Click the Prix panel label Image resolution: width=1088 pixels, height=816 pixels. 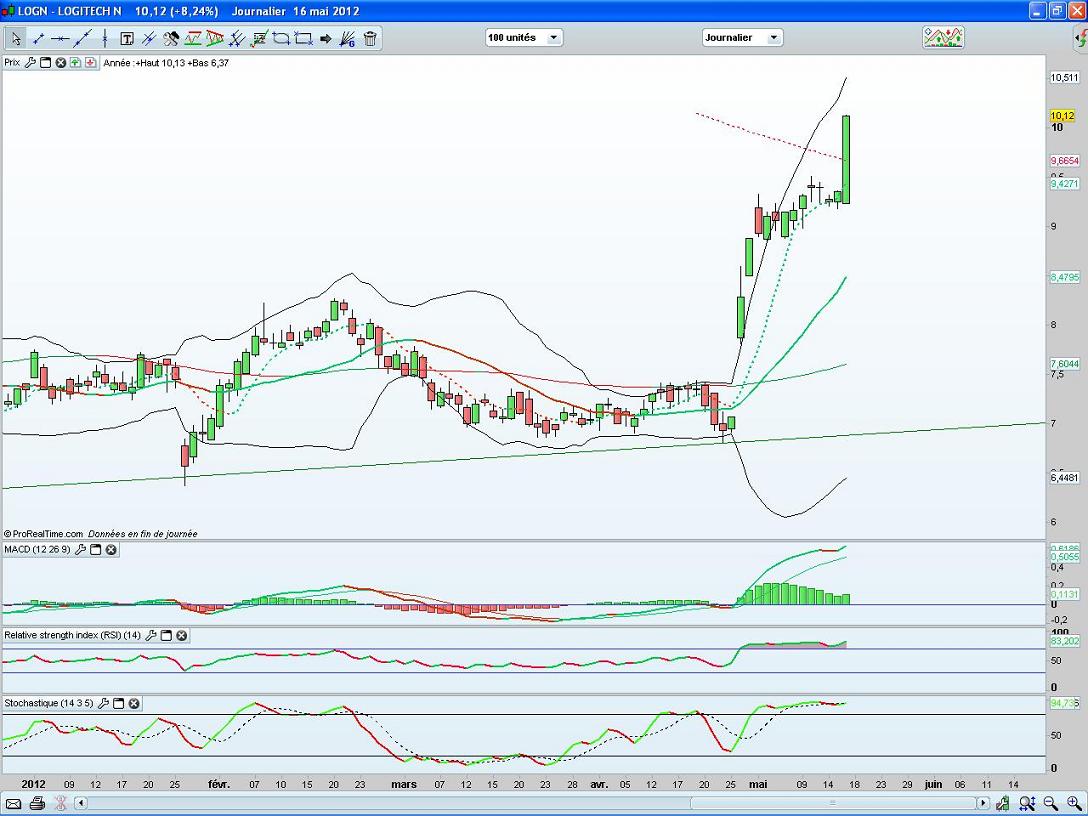(12, 62)
